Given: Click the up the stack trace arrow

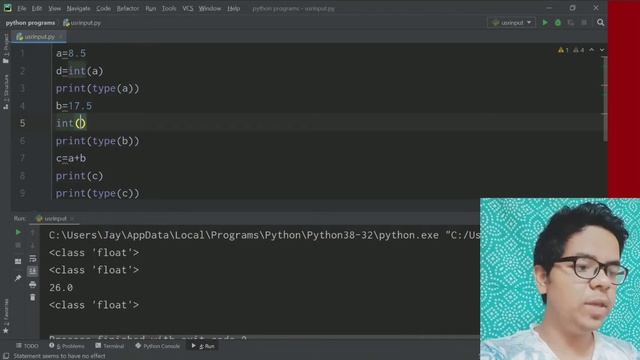Looking at the screenshot, I should [33, 232].
